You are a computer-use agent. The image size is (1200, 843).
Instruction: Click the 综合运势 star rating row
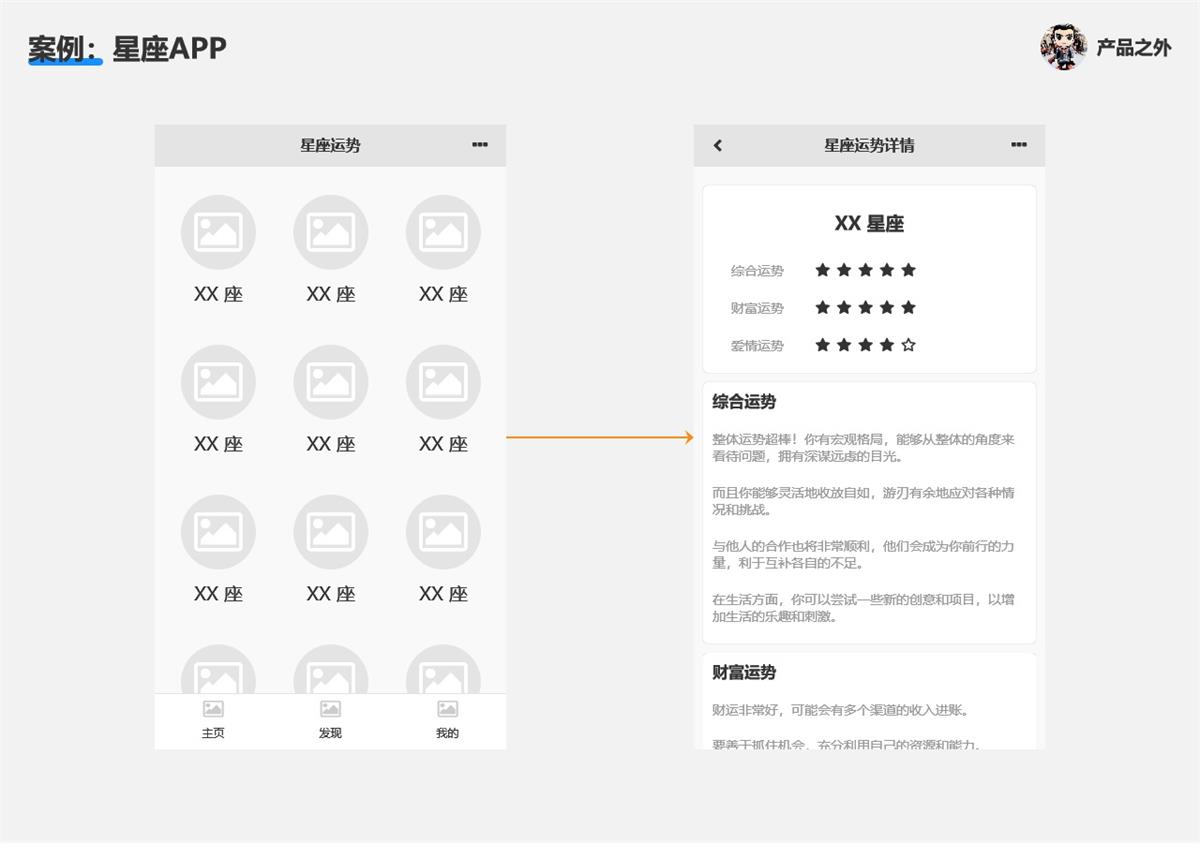click(865, 270)
